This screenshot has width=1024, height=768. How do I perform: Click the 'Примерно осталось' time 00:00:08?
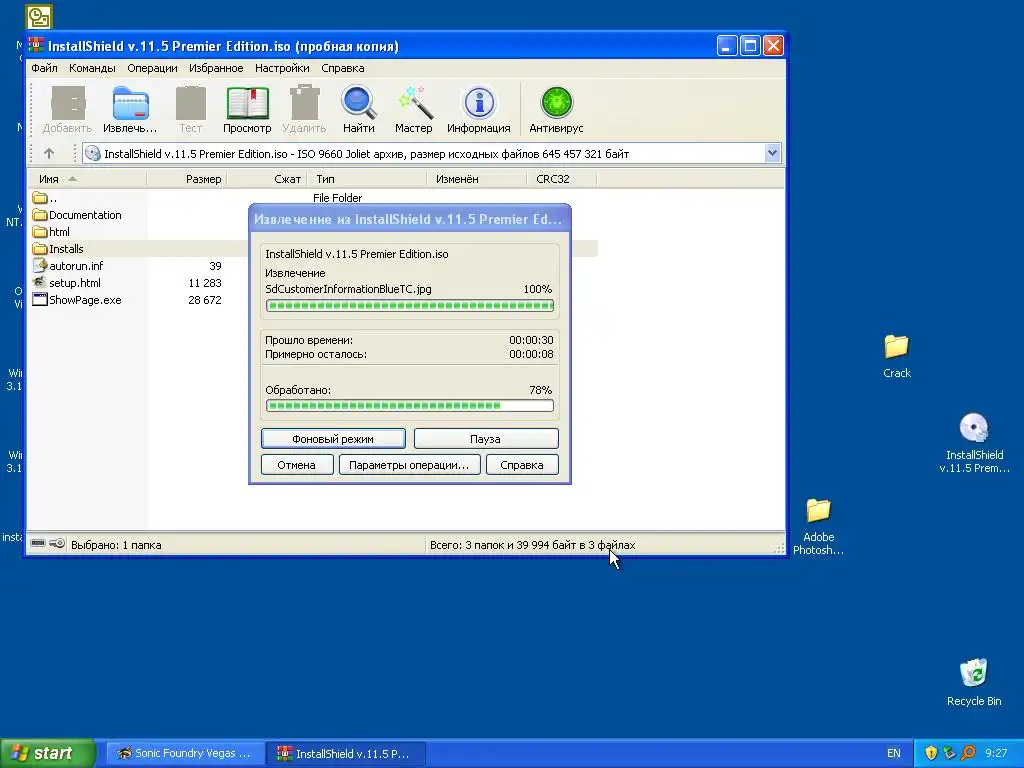pyautogui.click(x=531, y=354)
